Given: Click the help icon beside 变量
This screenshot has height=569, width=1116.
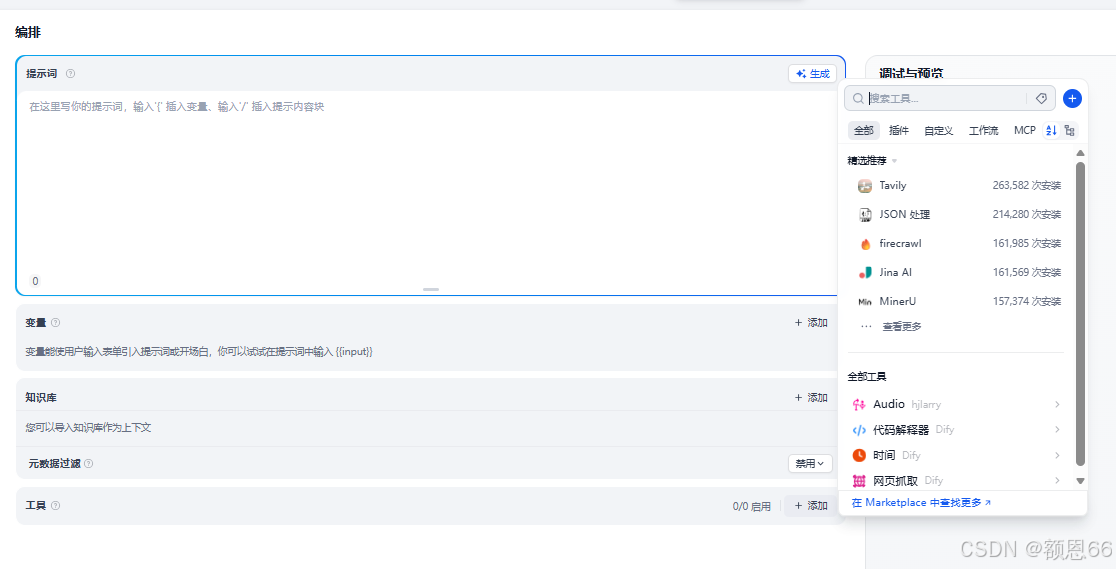Looking at the screenshot, I should click(56, 323).
